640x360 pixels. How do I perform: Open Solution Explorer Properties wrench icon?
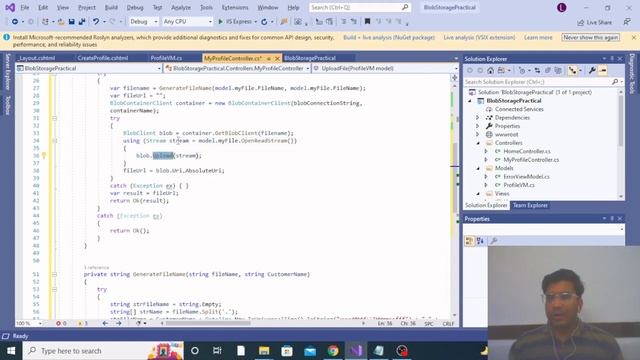(592, 71)
